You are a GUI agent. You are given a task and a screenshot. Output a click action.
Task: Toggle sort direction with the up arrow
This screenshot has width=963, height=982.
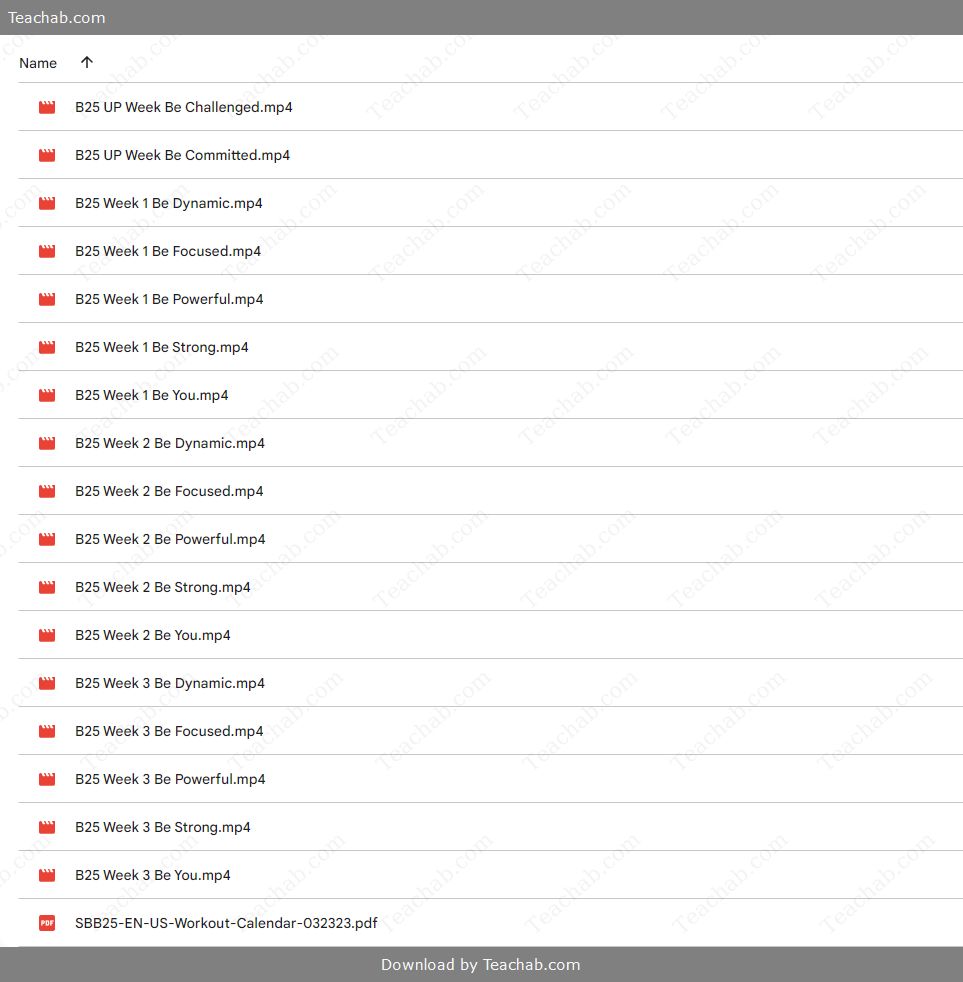point(87,62)
